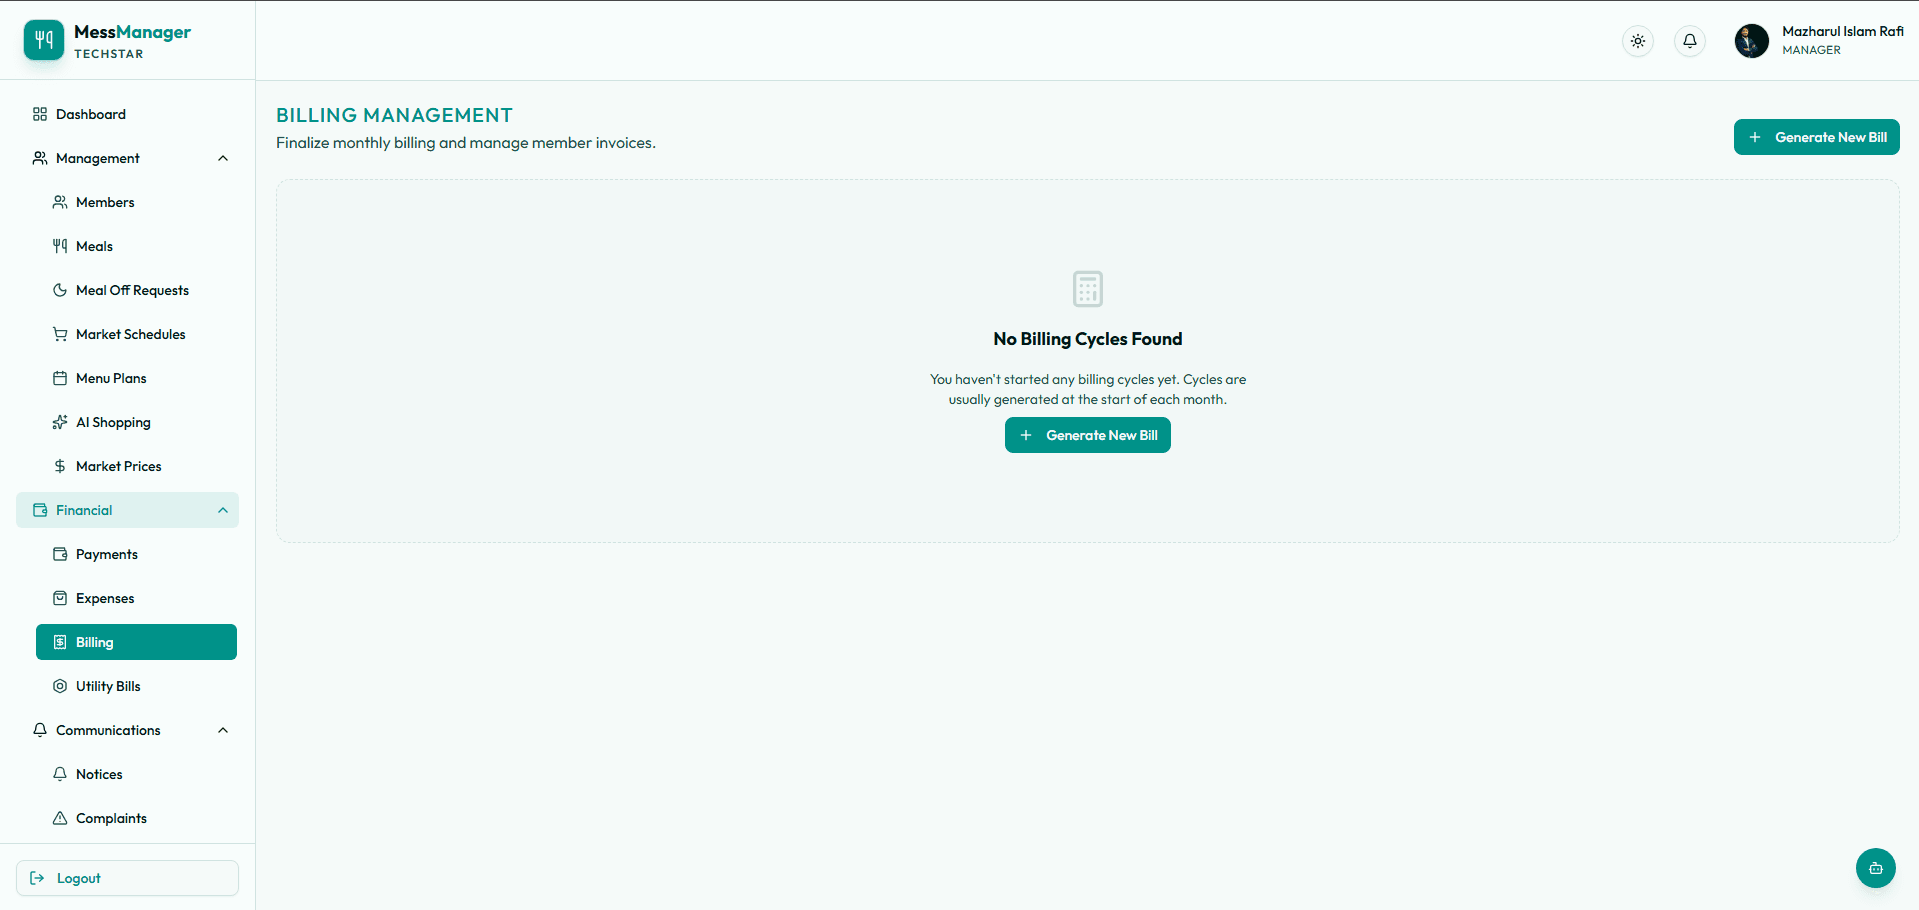Collapse the Management section chevron
The image size is (1919, 910).
click(223, 158)
